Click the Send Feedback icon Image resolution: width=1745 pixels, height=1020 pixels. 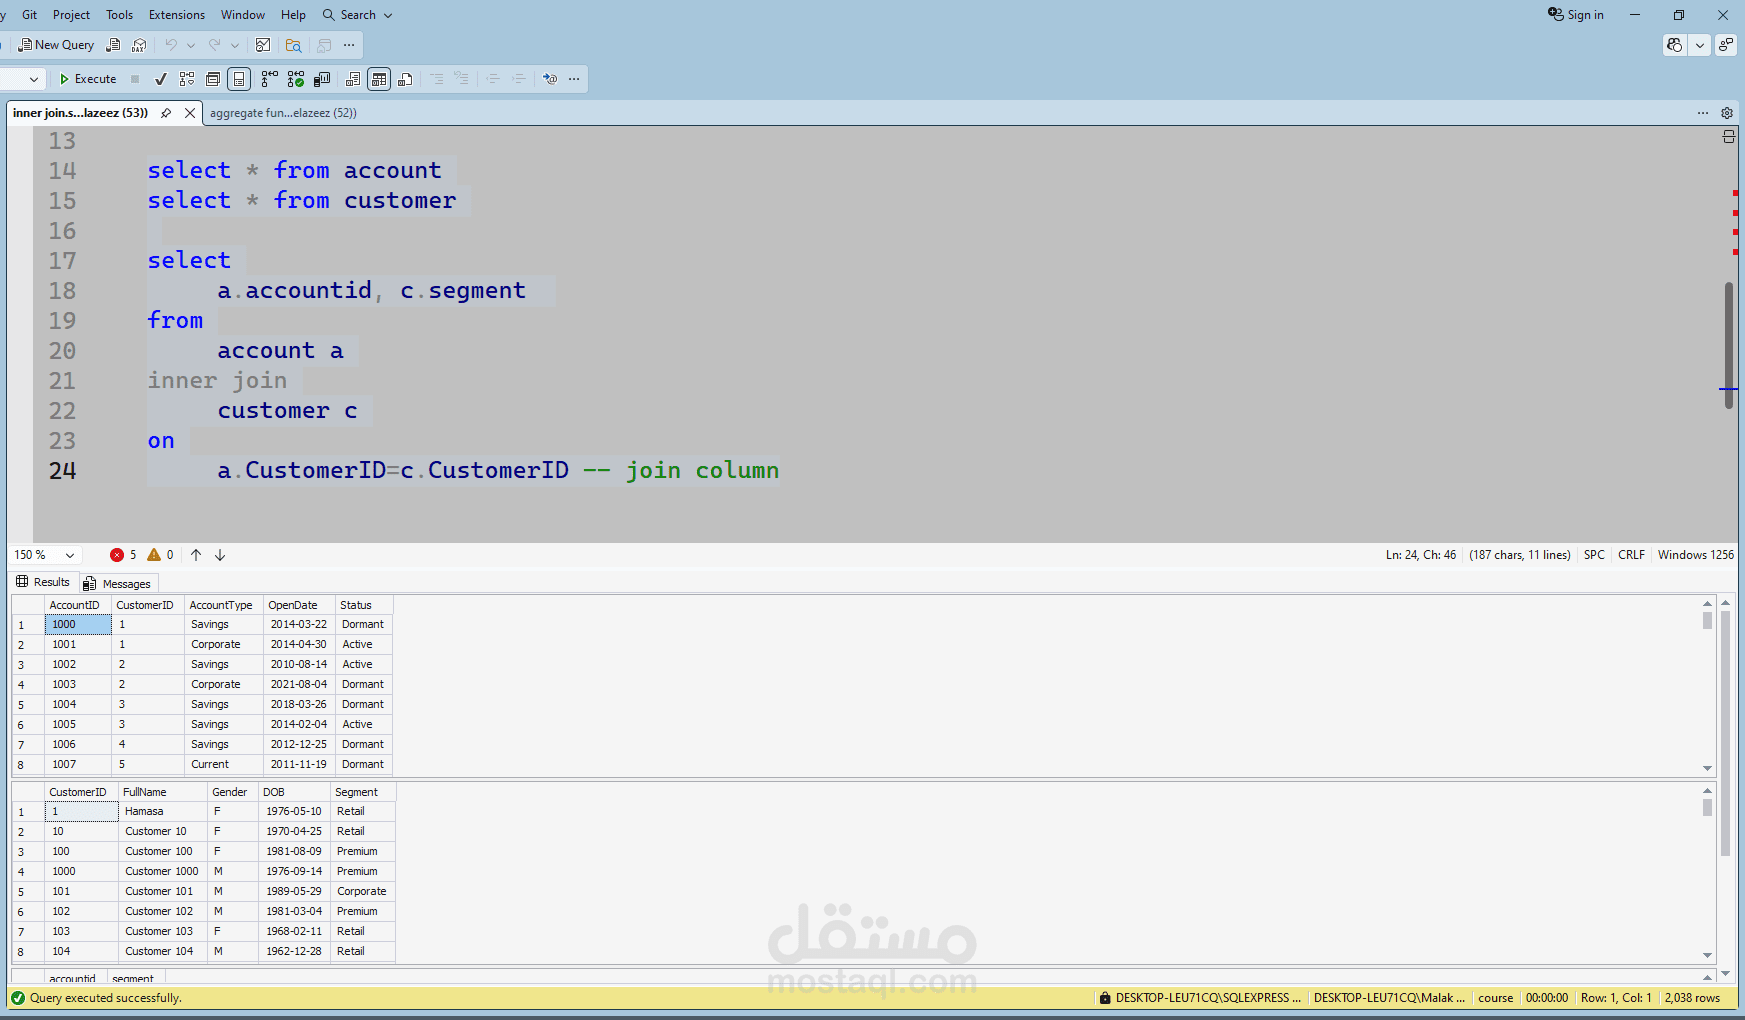coord(1726,45)
